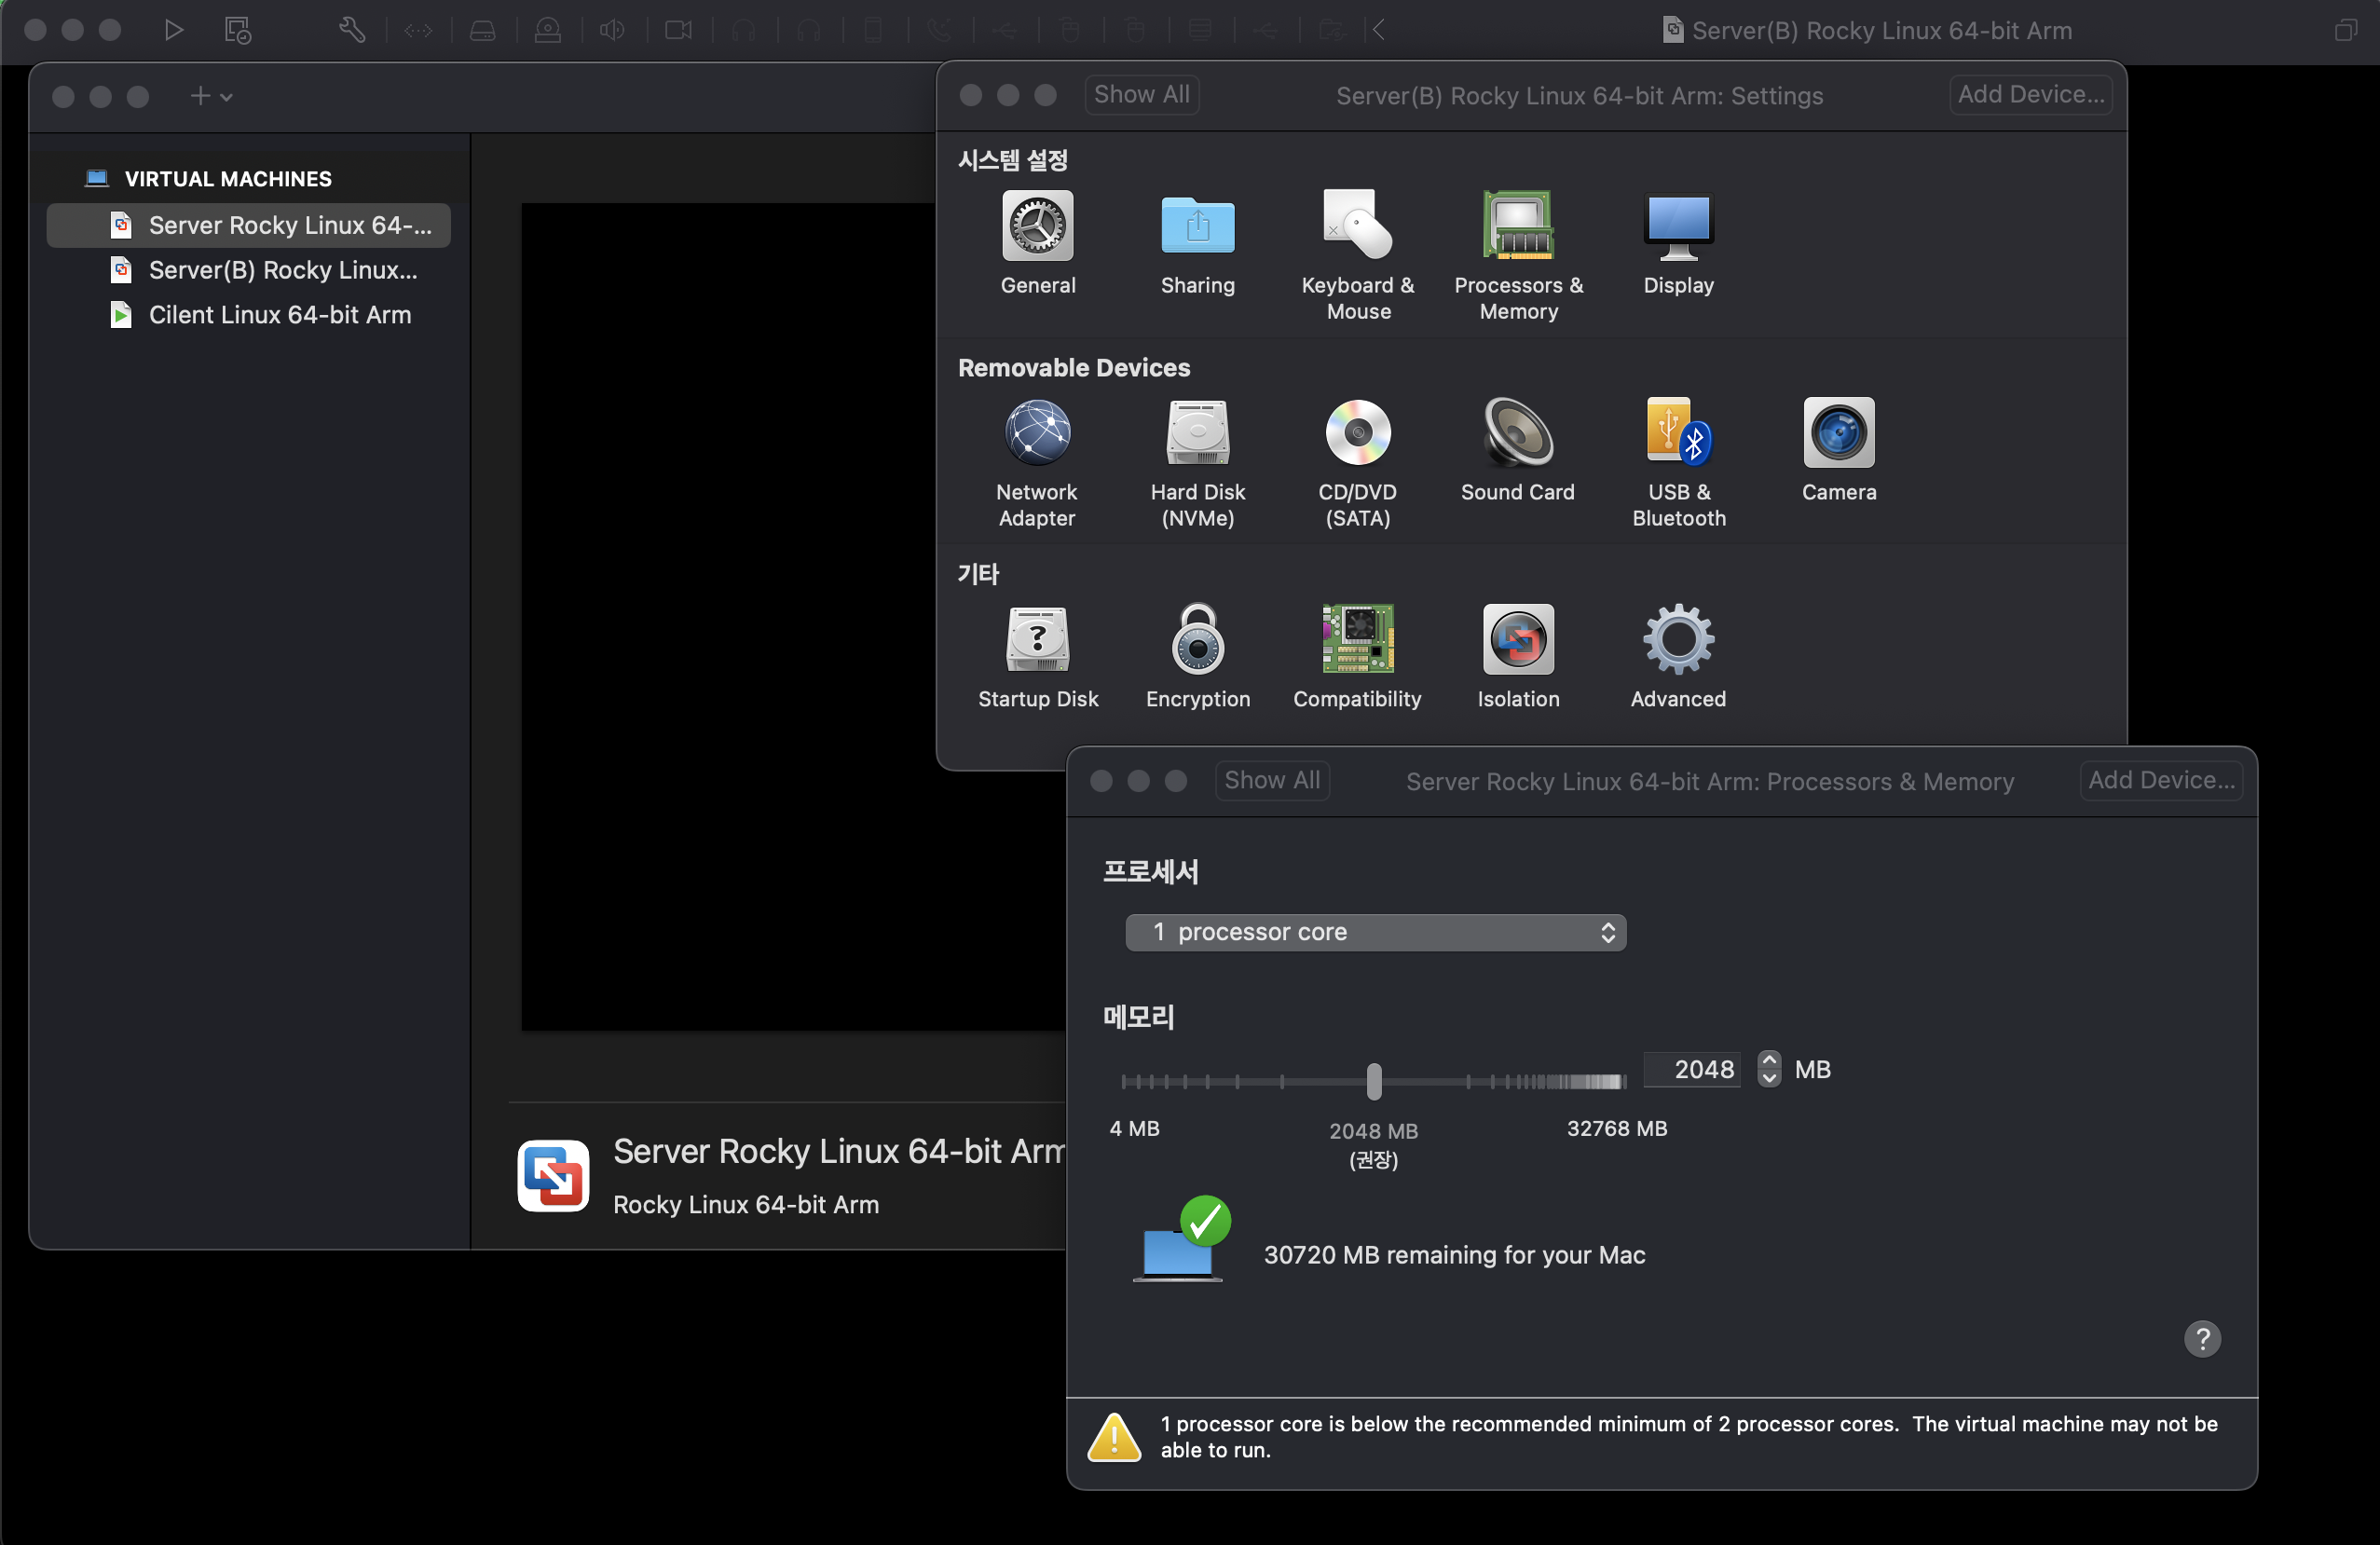Select Cilent Linux 64-bit Arm VM

[x=279, y=315]
